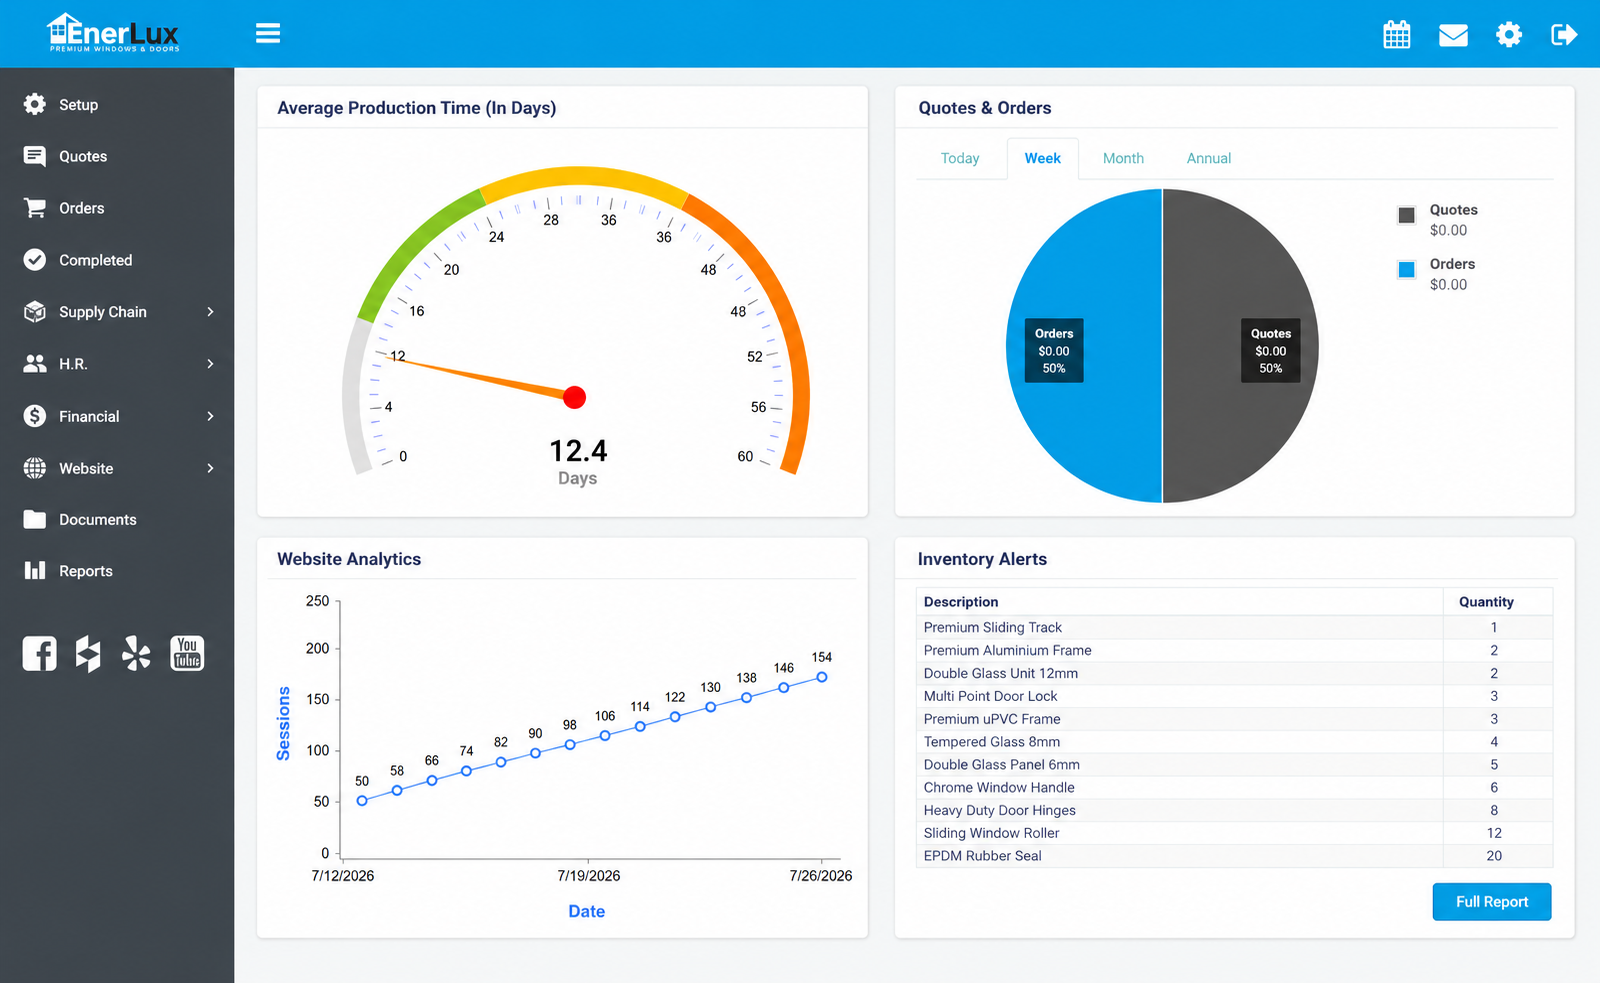Click the Documents folder icon
The width and height of the screenshot is (1600, 983).
click(x=35, y=519)
